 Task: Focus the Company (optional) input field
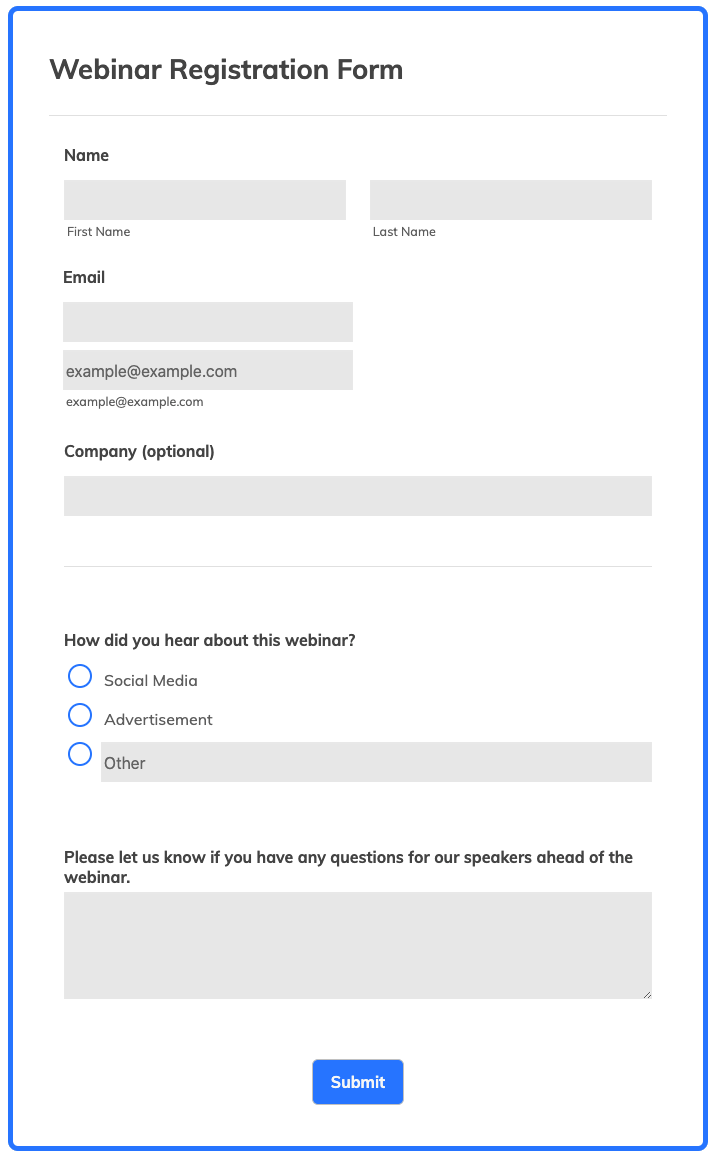coord(357,496)
